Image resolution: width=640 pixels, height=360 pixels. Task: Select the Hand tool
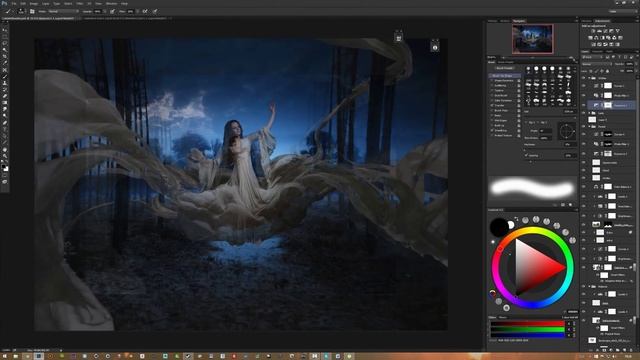click(5, 149)
